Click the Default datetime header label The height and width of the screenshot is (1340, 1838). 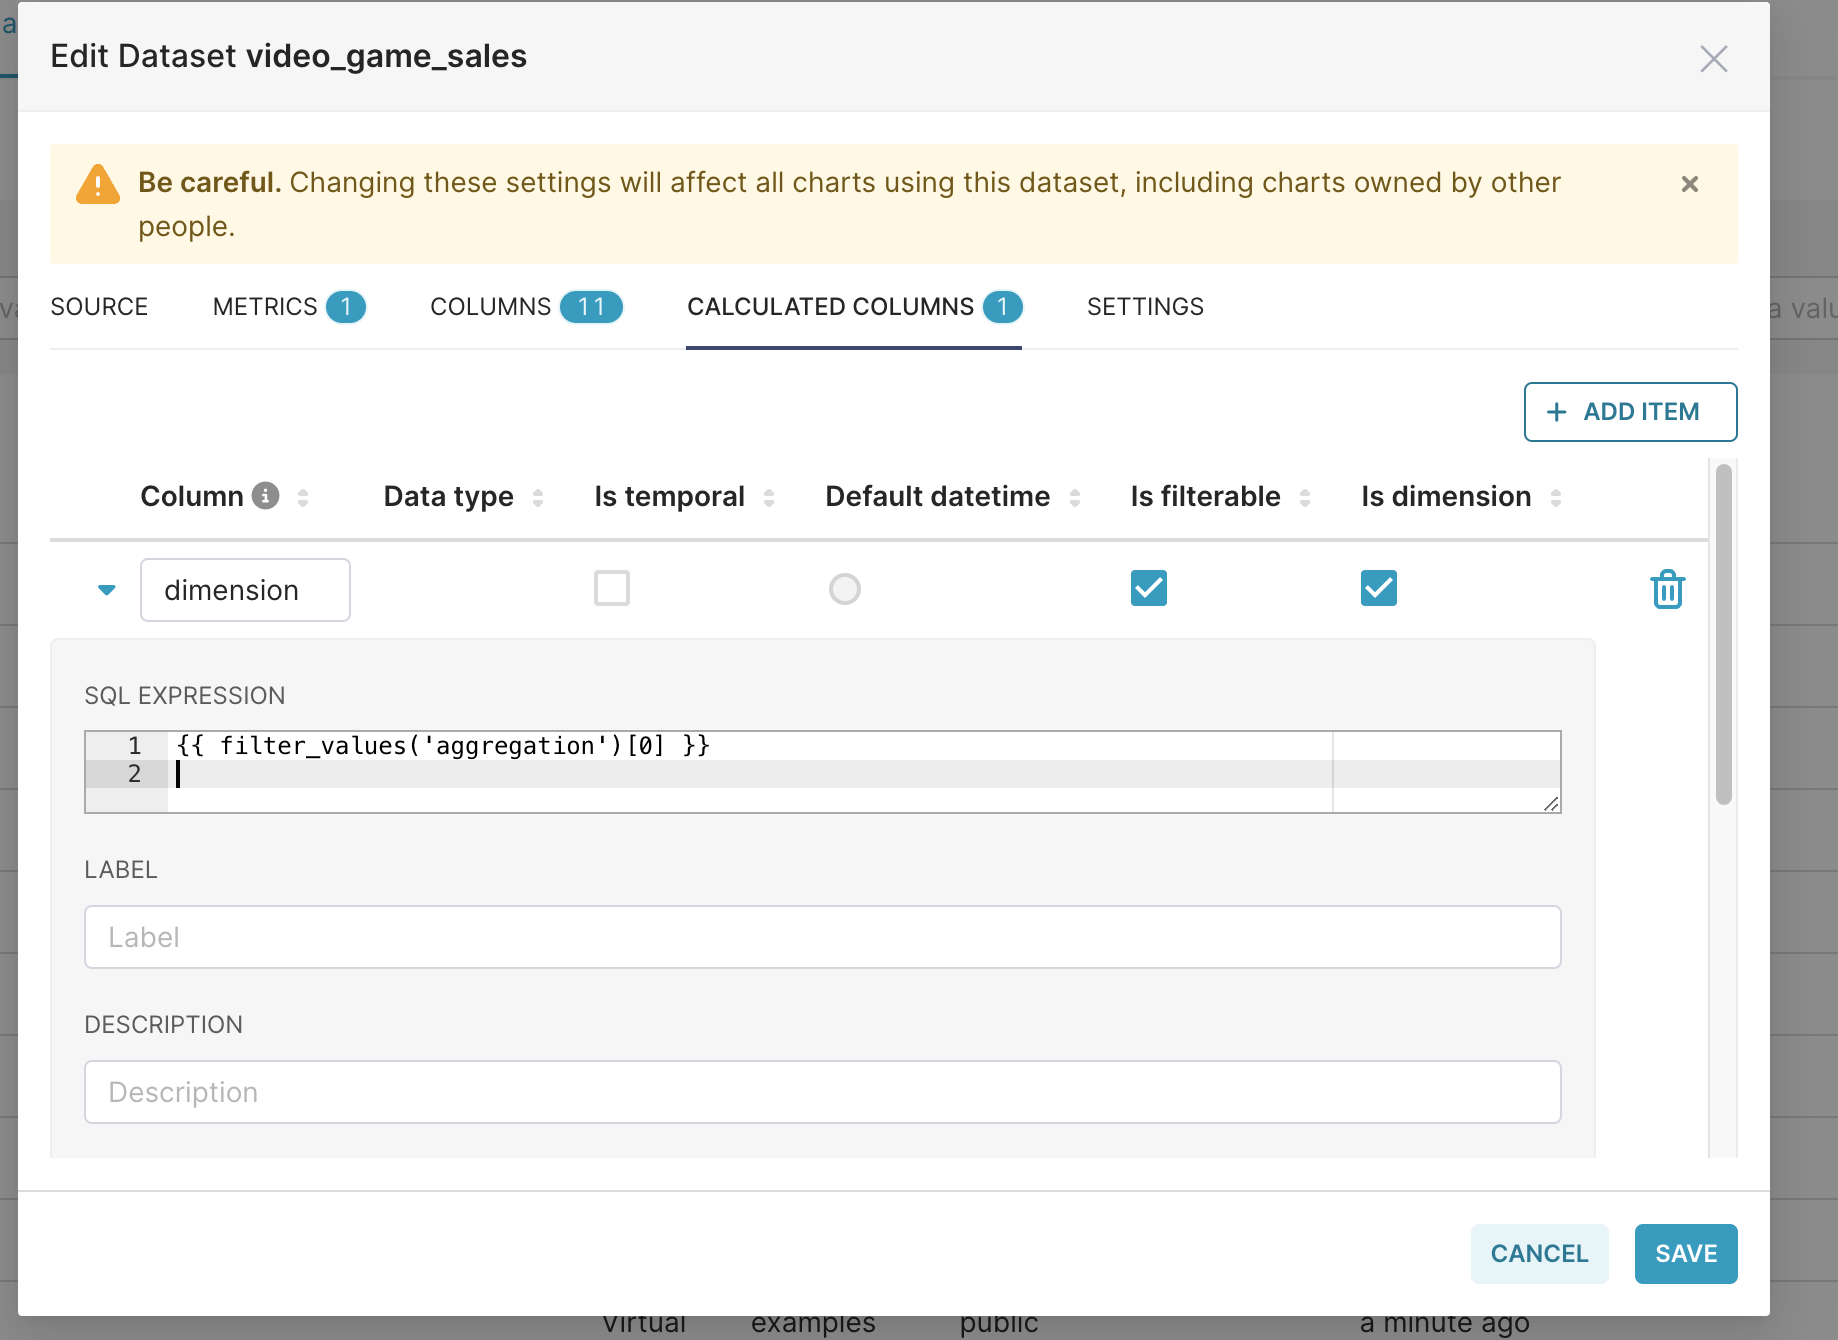938,497
